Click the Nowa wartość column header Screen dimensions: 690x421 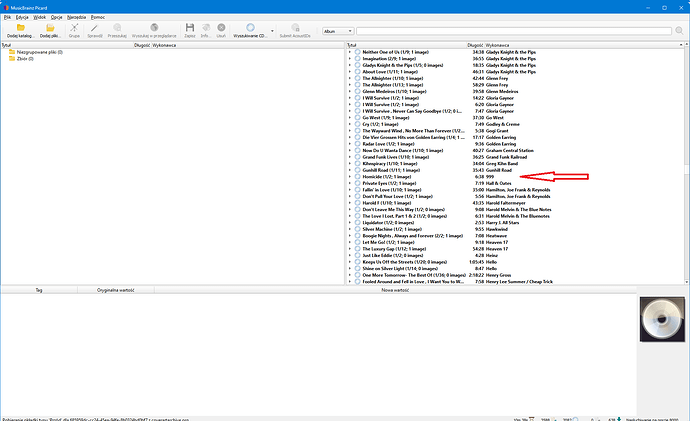(x=395, y=290)
